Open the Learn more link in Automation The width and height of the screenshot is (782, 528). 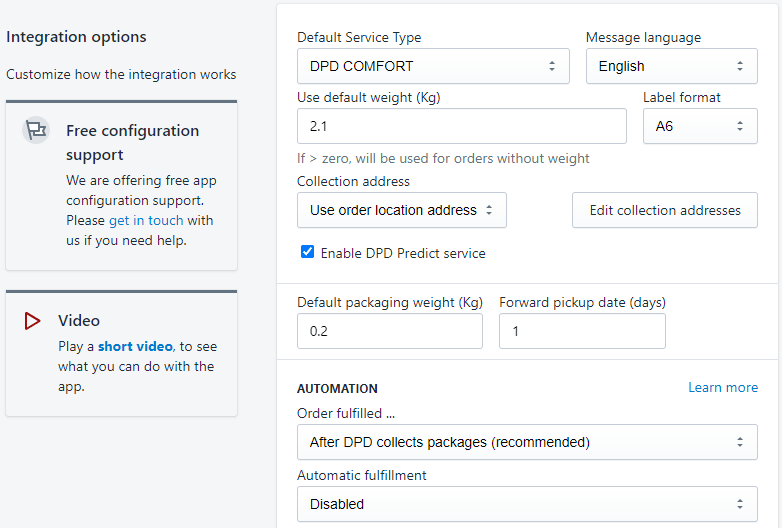coord(723,387)
